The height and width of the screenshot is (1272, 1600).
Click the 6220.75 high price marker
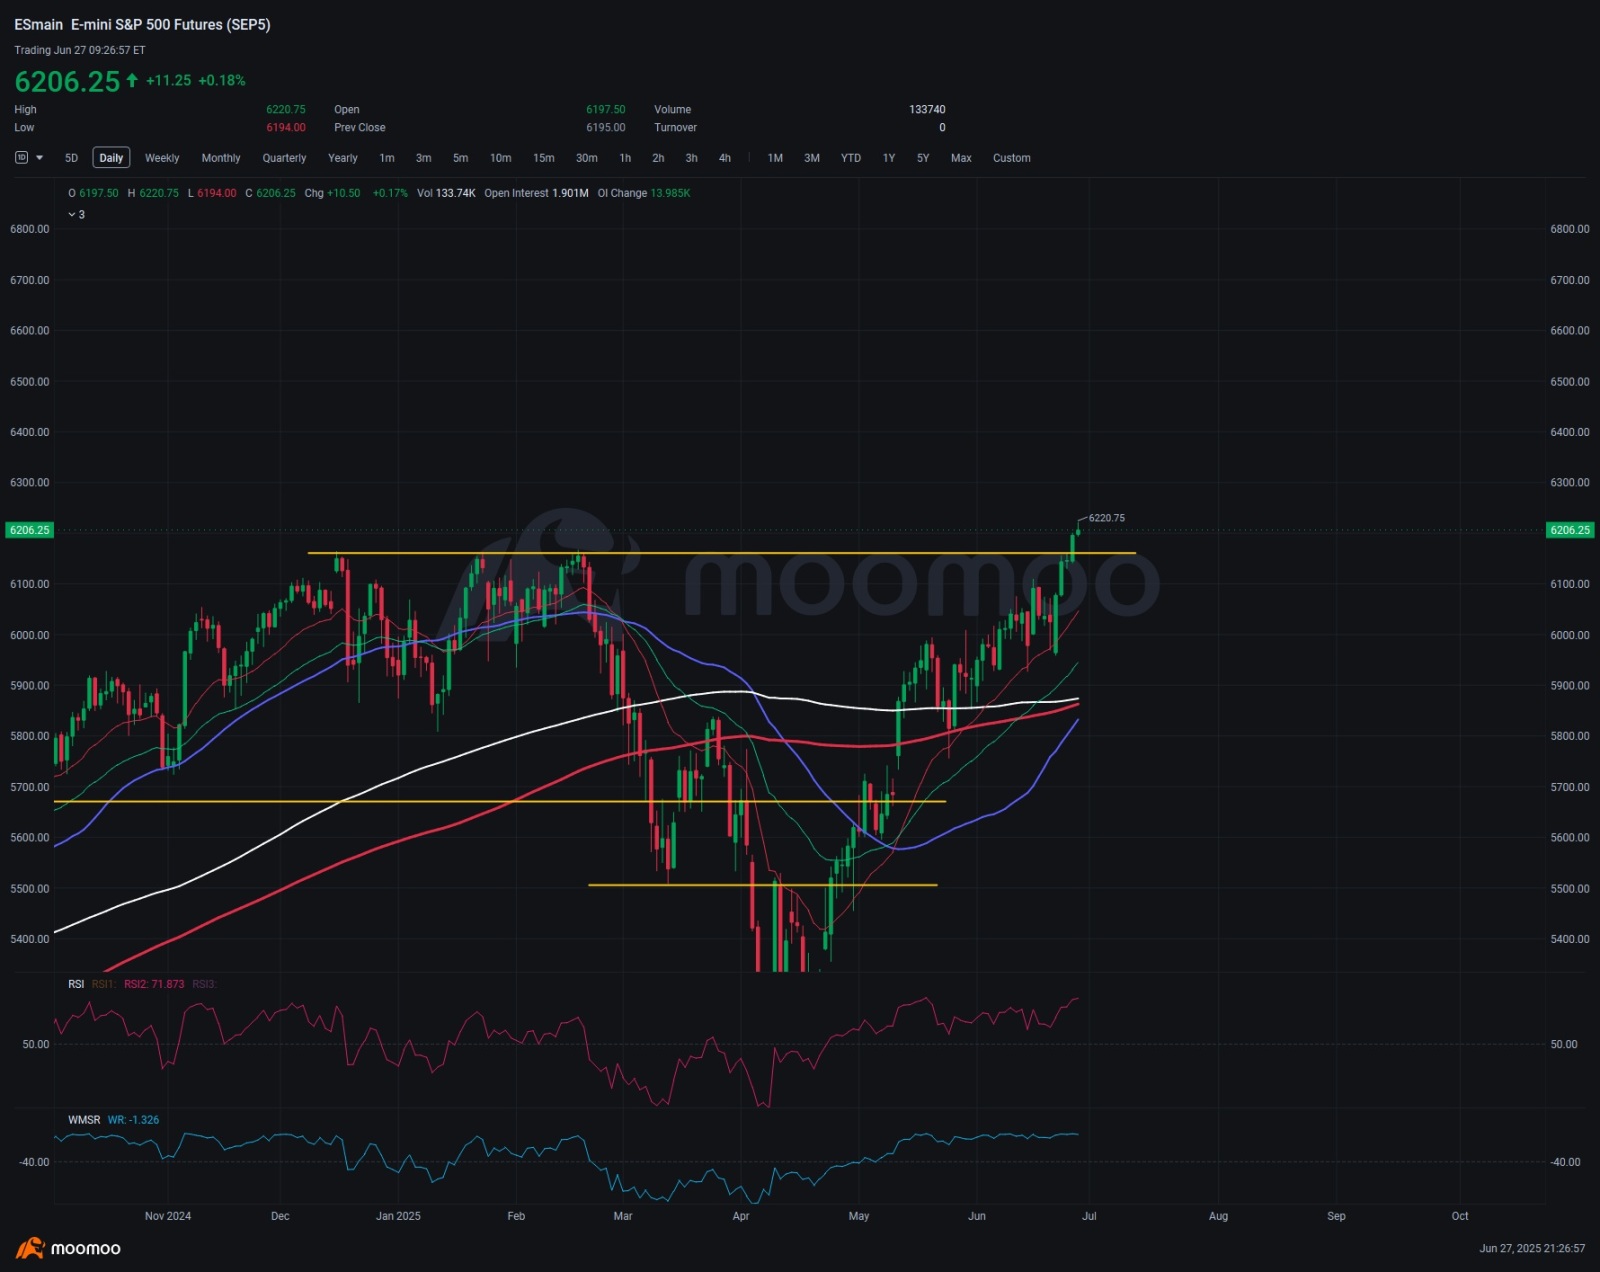click(1106, 518)
